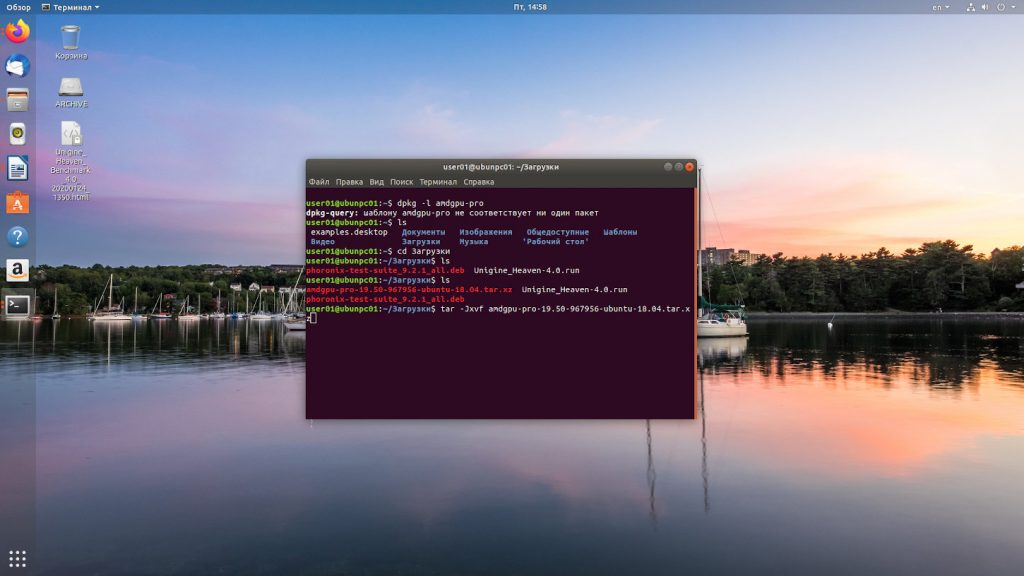The image size is (1024, 576).
Task: Open the system status menu via volume icon
Action: click(985, 7)
